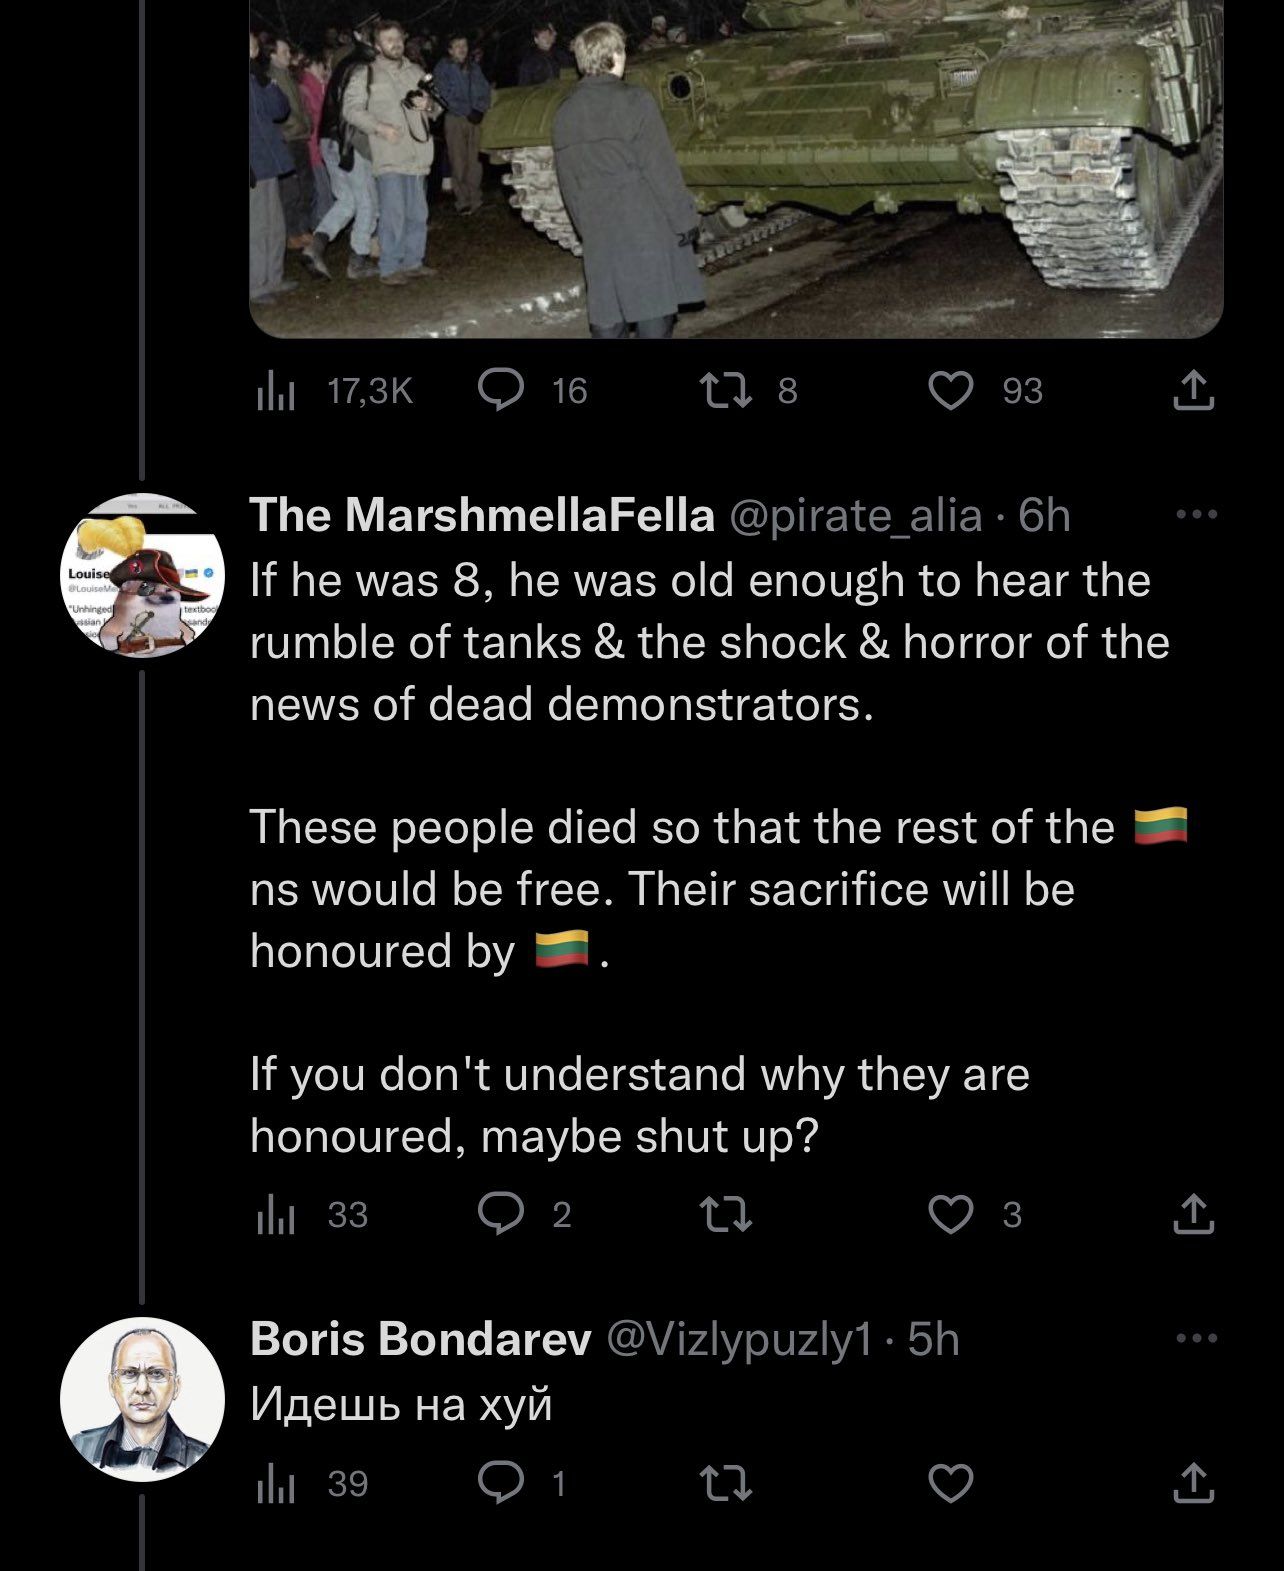
Task: Retweet The MarshmellaFella's tweet
Action: (x=727, y=1214)
